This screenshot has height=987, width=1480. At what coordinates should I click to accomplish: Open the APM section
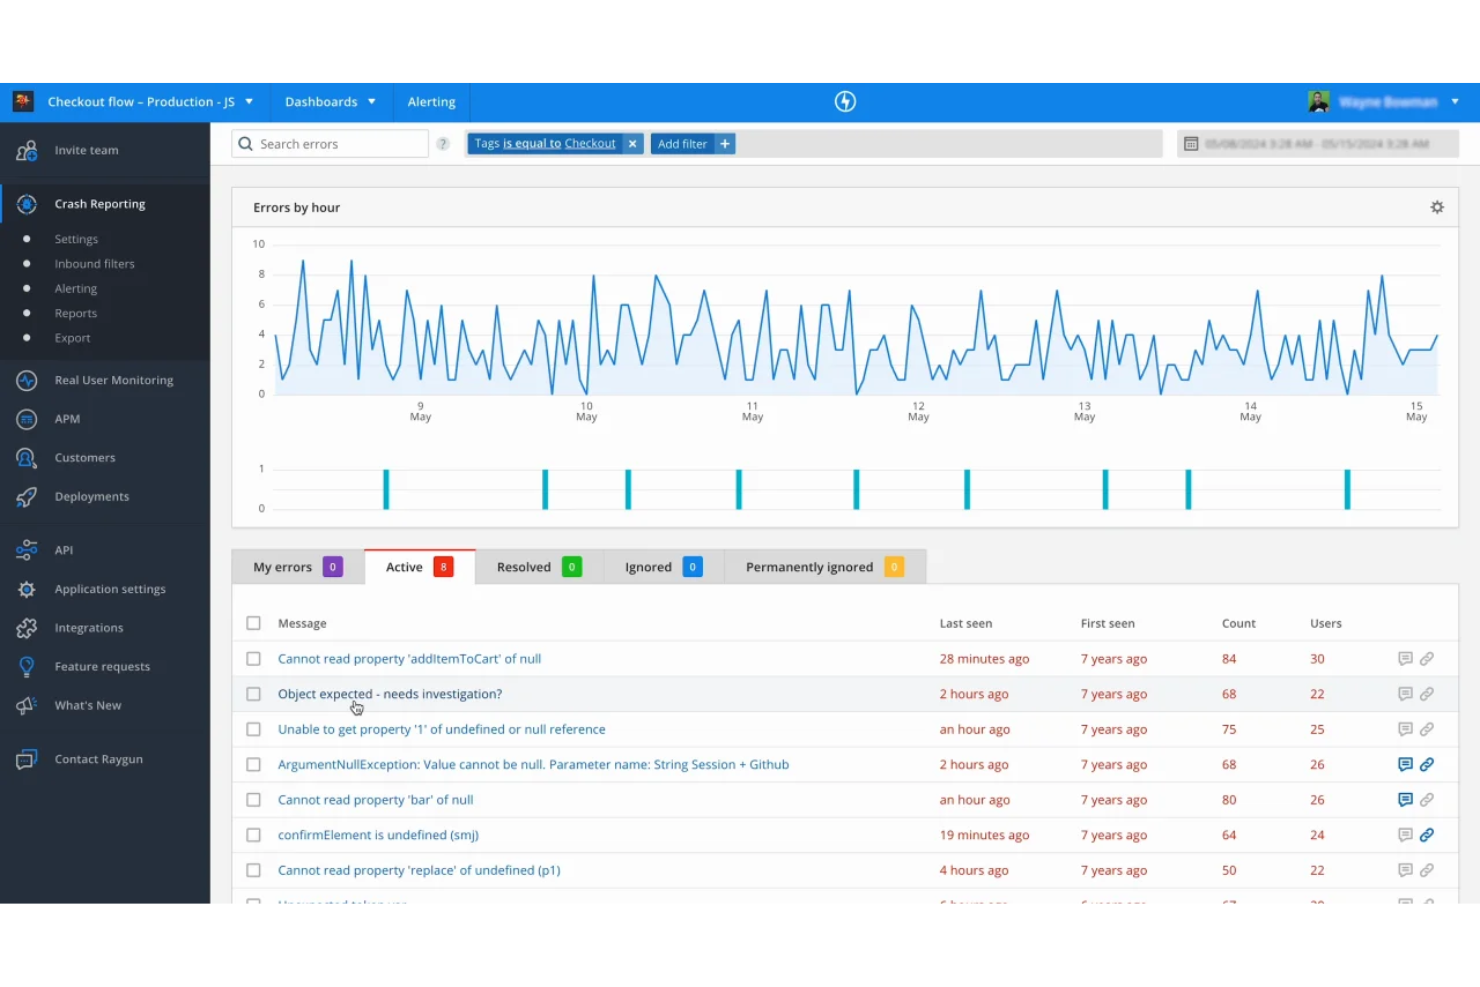[x=67, y=418]
